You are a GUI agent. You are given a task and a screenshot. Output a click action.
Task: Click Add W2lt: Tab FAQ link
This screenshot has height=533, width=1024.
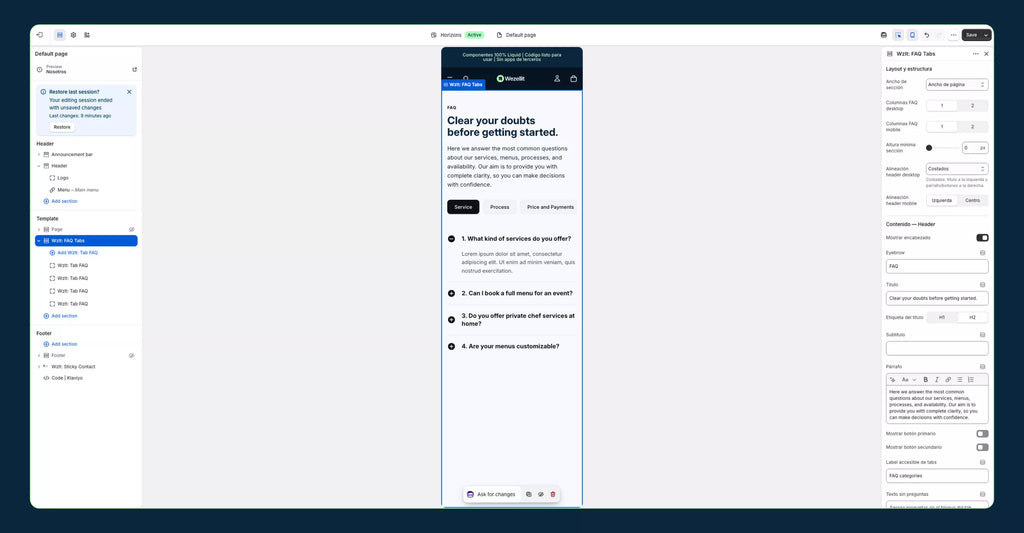[x=77, y=253]
